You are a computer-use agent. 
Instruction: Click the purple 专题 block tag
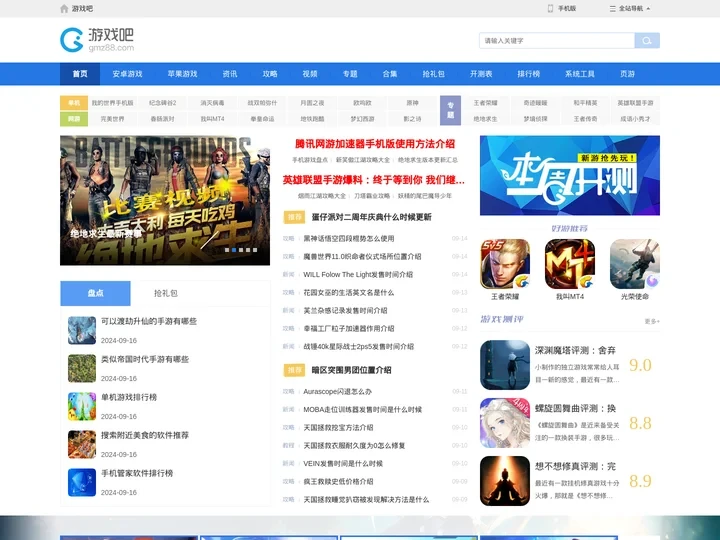(450, 110)
